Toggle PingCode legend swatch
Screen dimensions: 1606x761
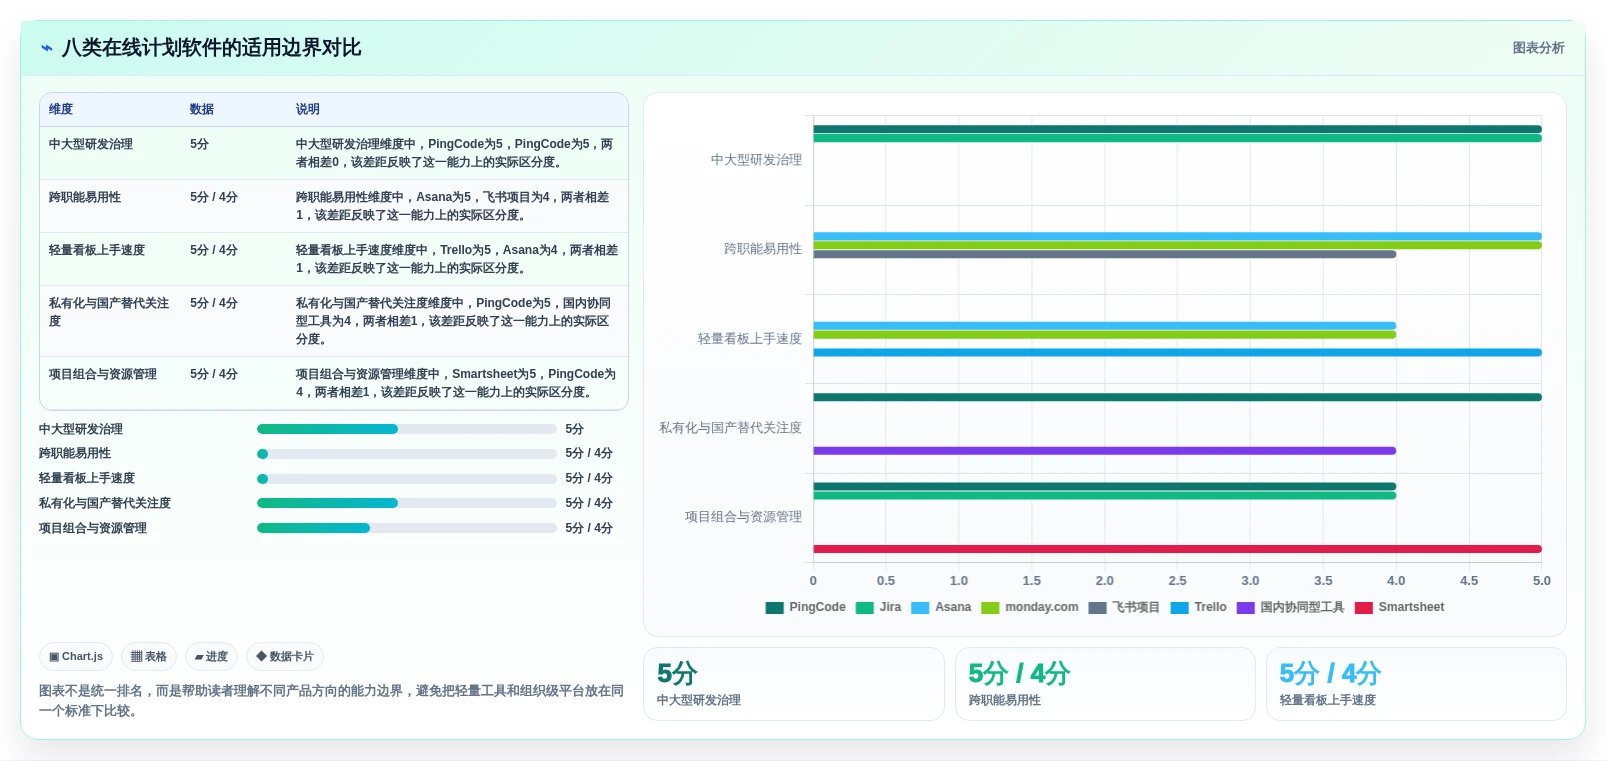775,608
